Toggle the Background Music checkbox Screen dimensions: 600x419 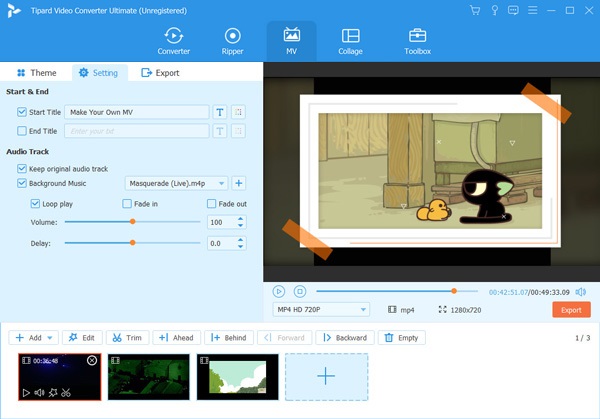22,183
